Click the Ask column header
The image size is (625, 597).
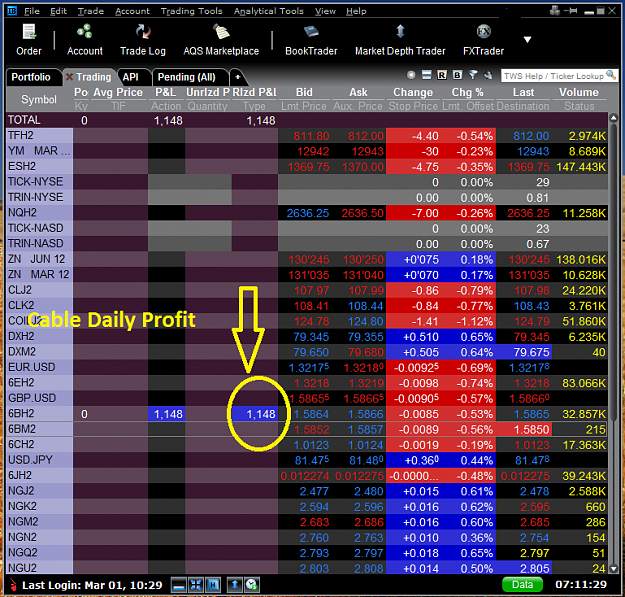tap(358, 92)
